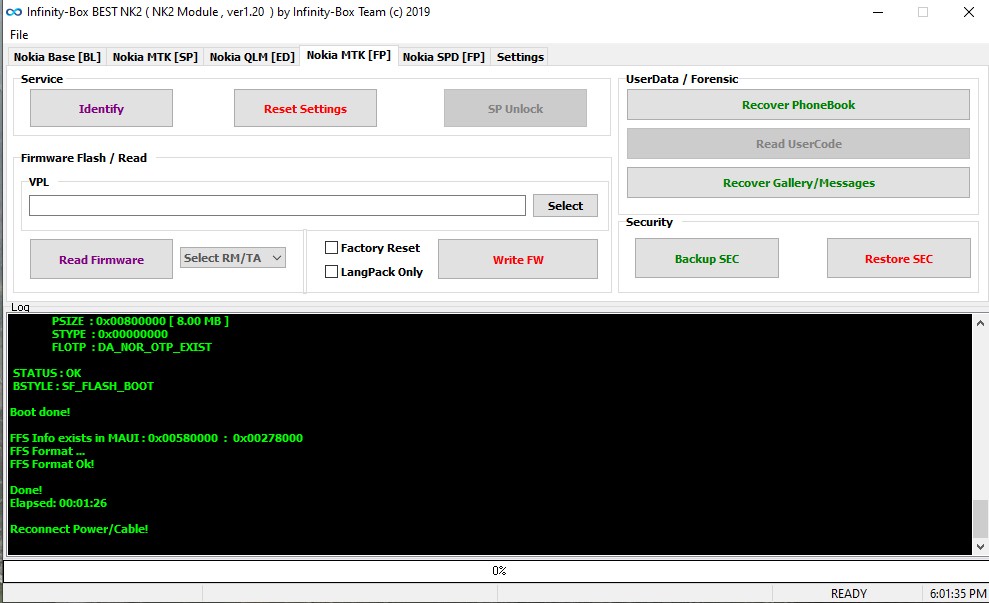
Task: Click the 'STATUS : OK' log line
Action: [47, 373]
